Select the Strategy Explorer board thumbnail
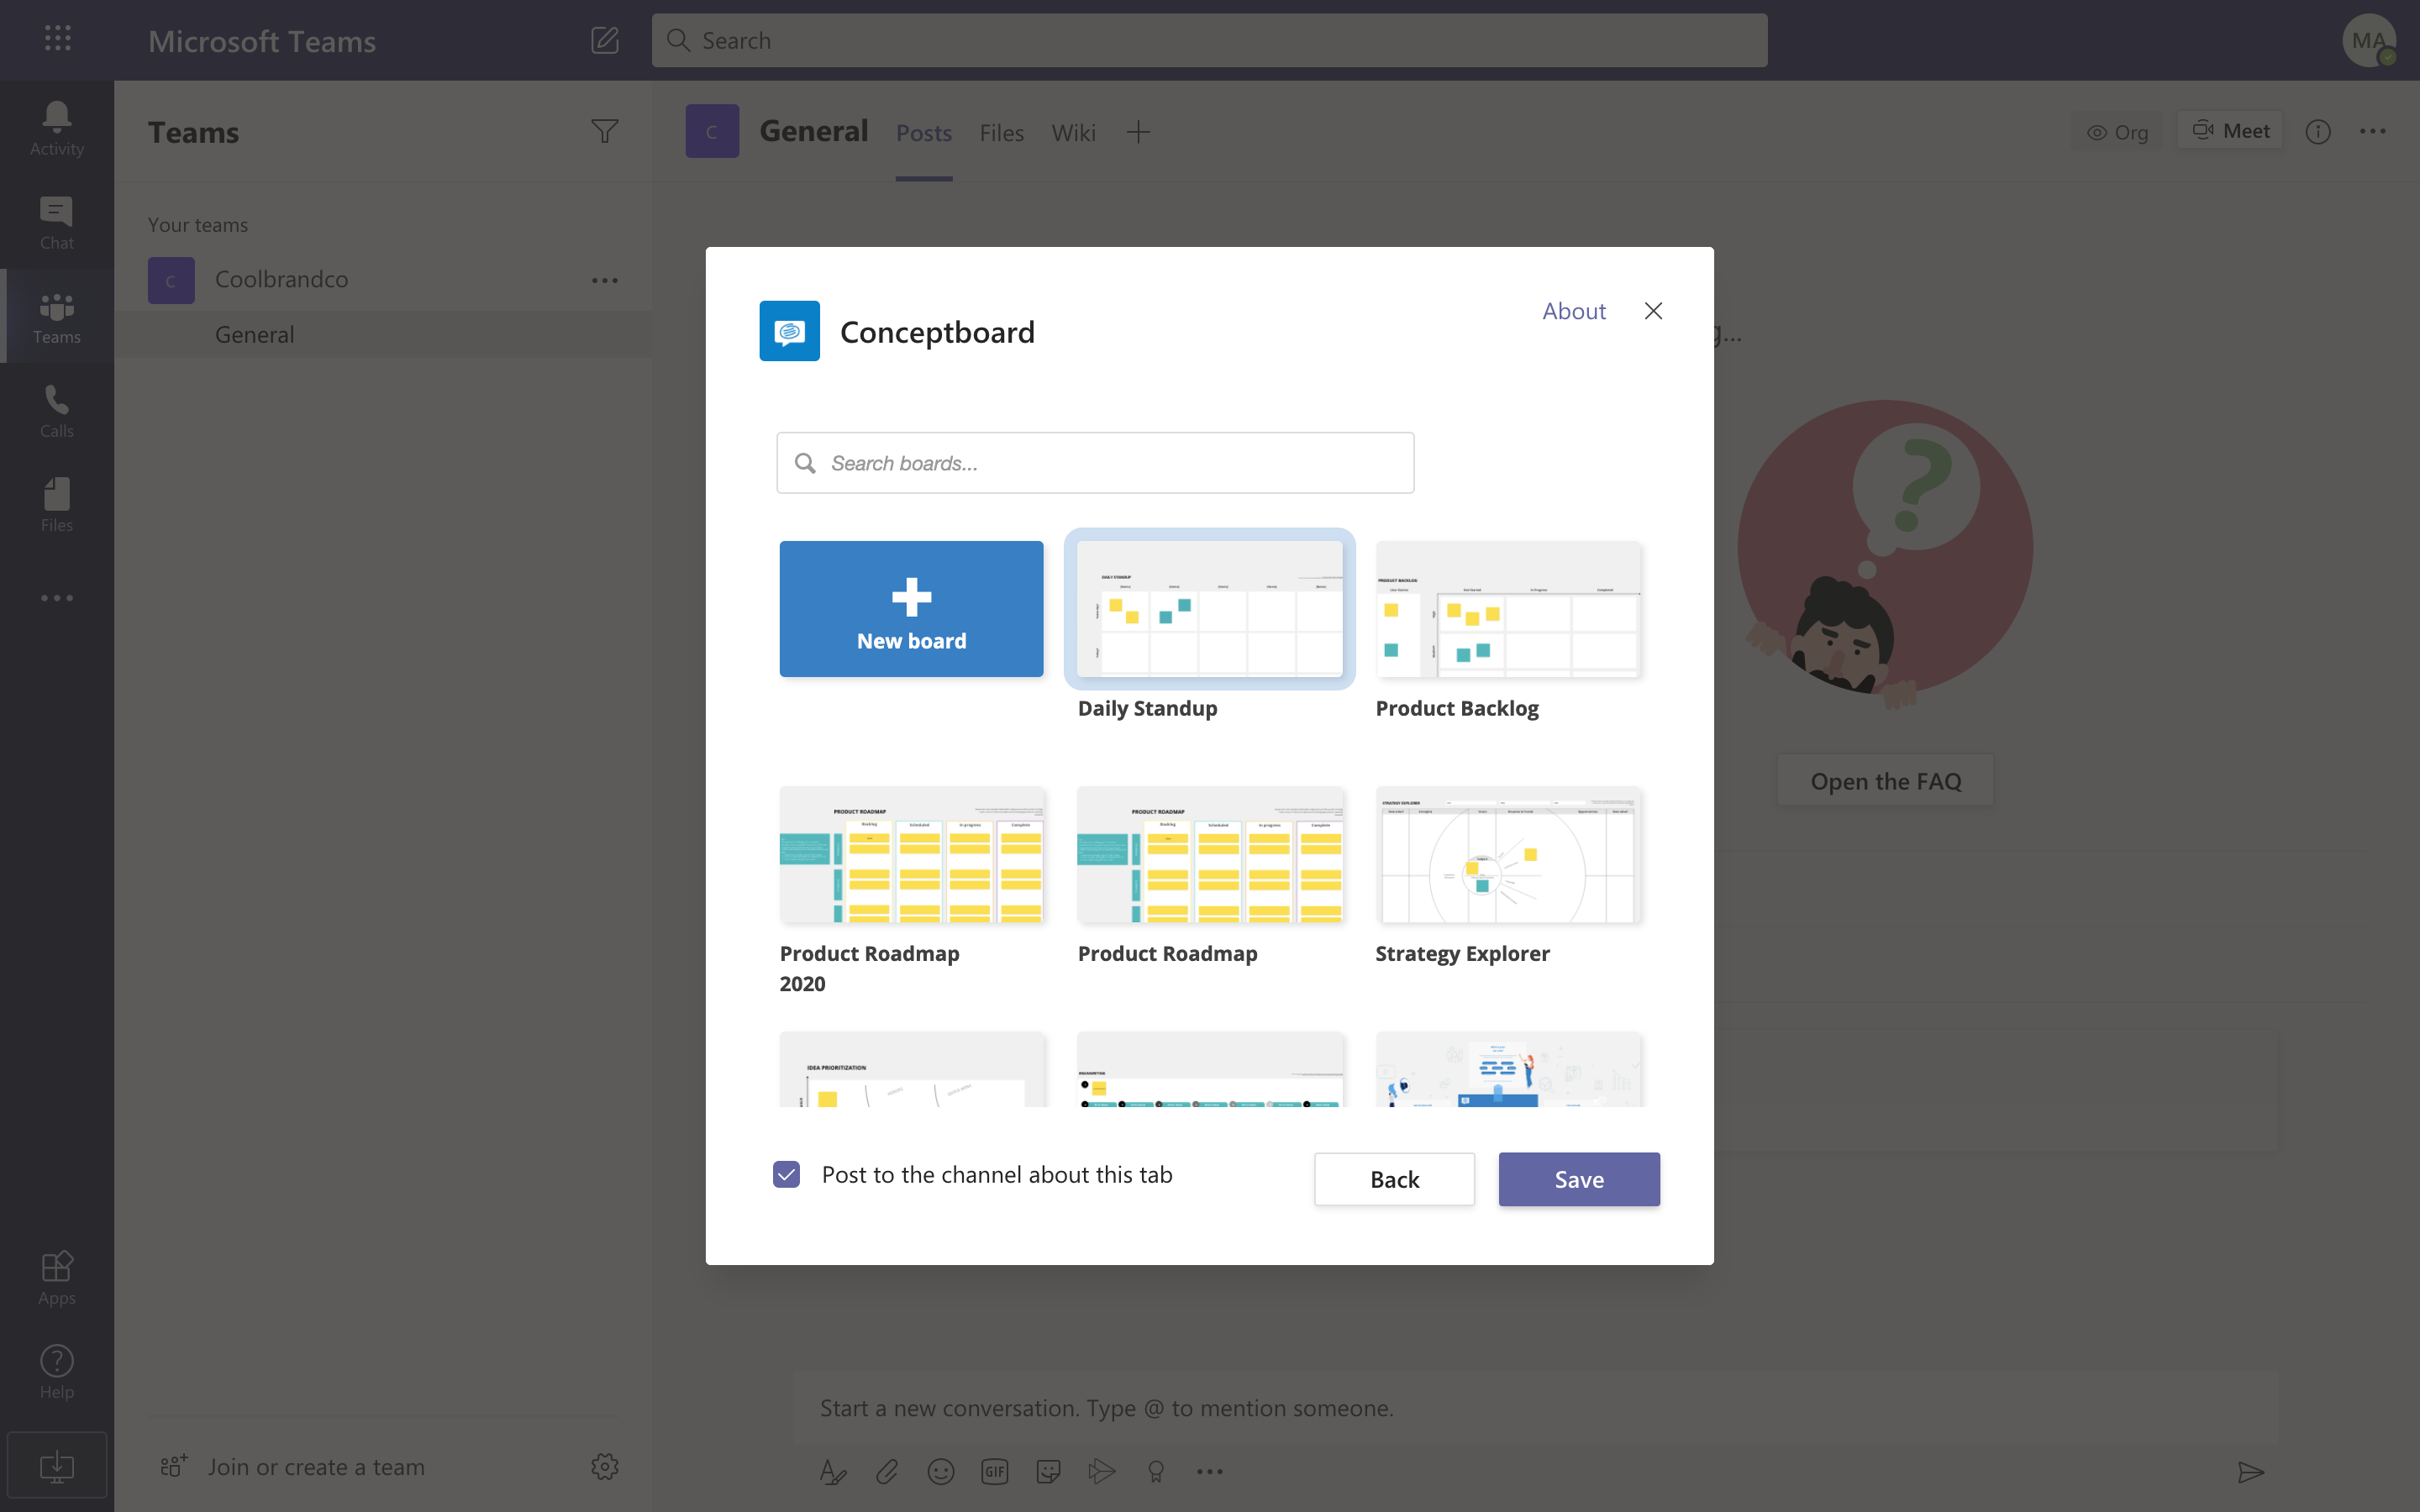Viewport: 2420px width, 1512px height. pos(1508,855)
